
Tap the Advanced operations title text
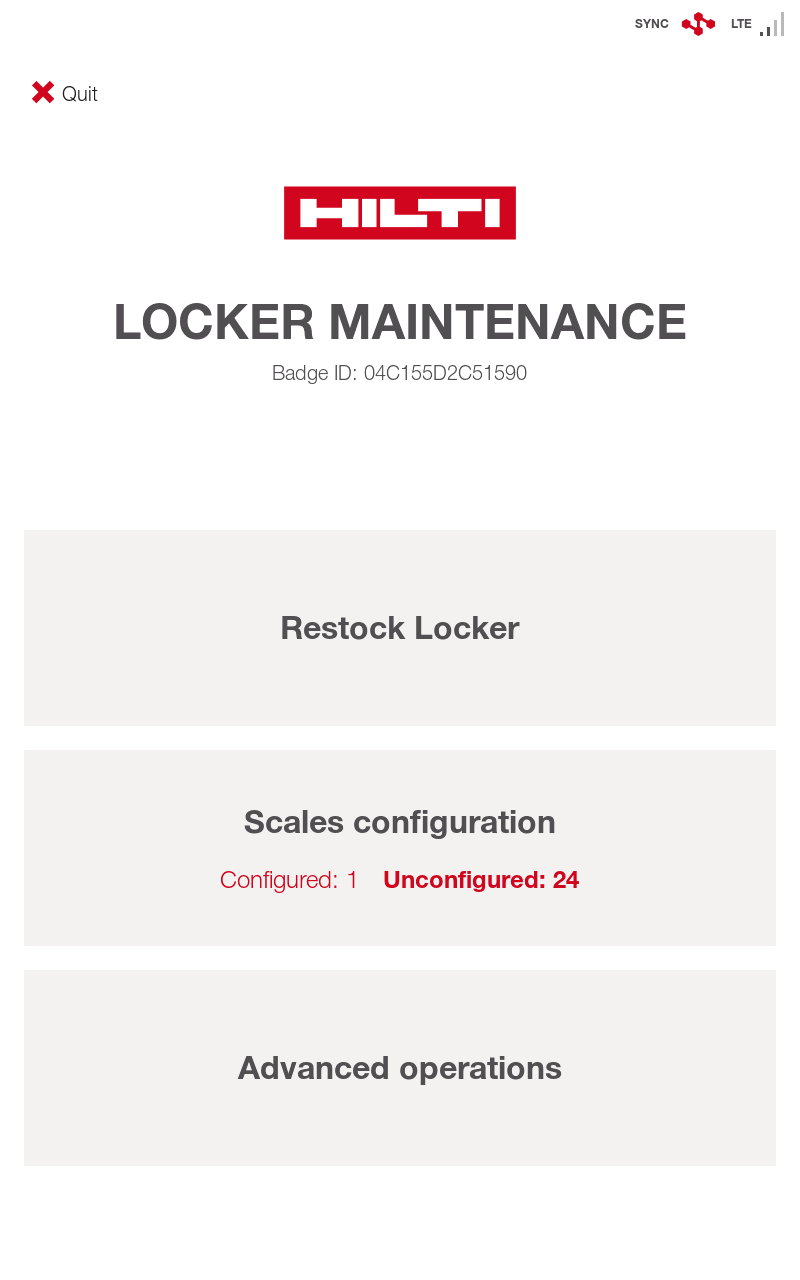pyautogui.click(x=400, y=1068)
